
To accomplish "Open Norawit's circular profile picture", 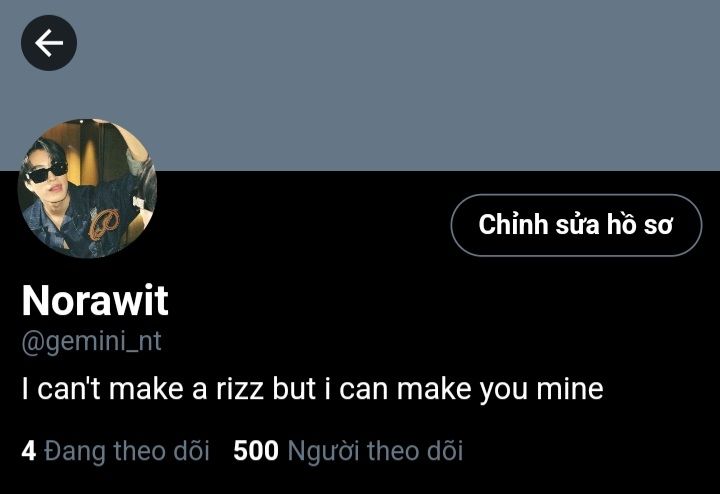I will pos(87,188).
